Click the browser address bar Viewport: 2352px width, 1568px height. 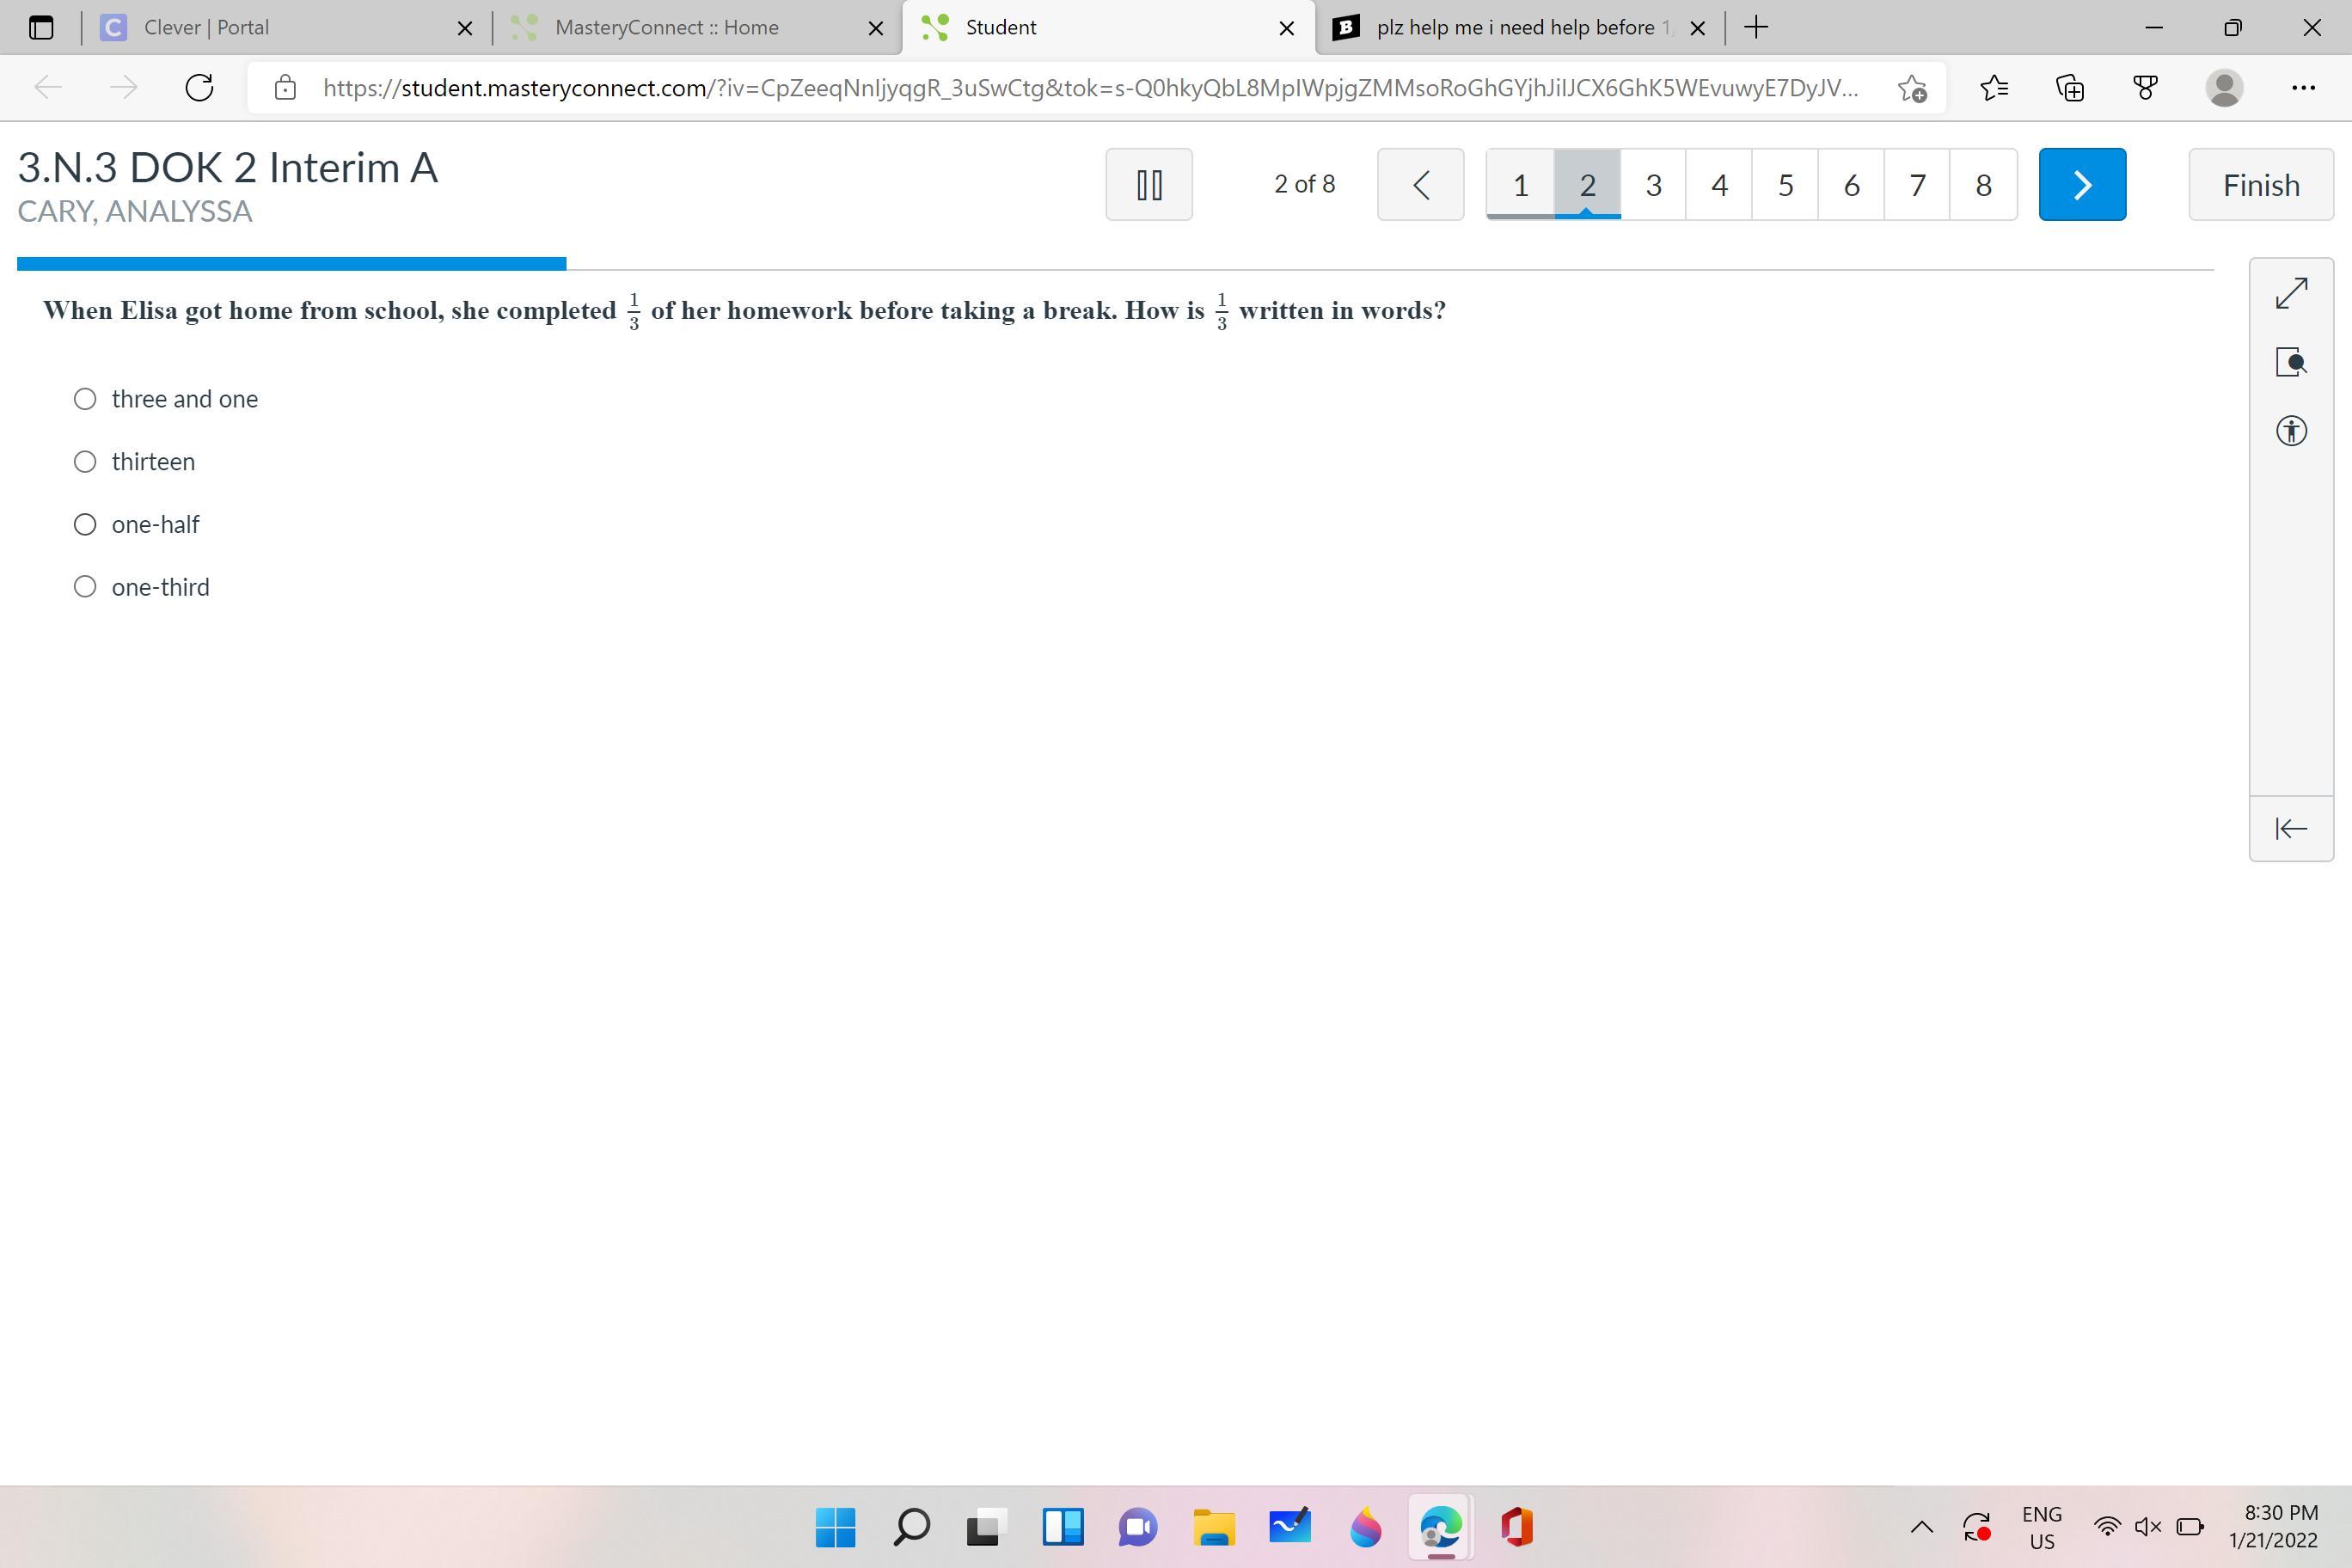point(1090,88)
